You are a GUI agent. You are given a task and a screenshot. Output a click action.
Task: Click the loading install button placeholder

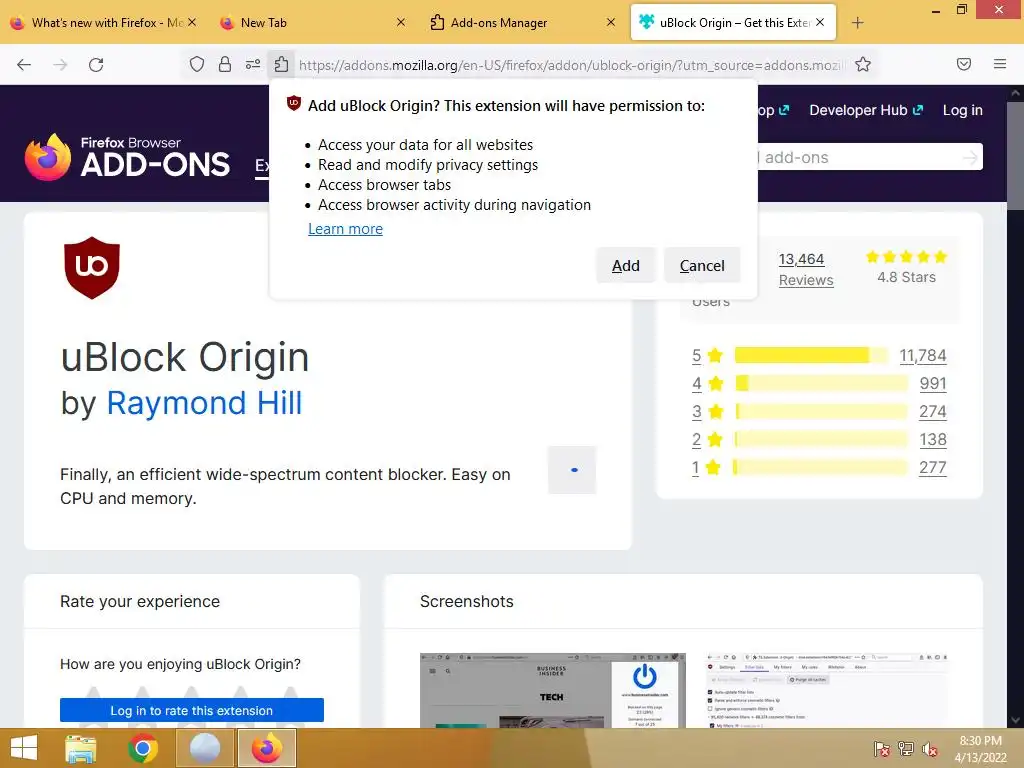pyautogui.click(x=572, y=470)
